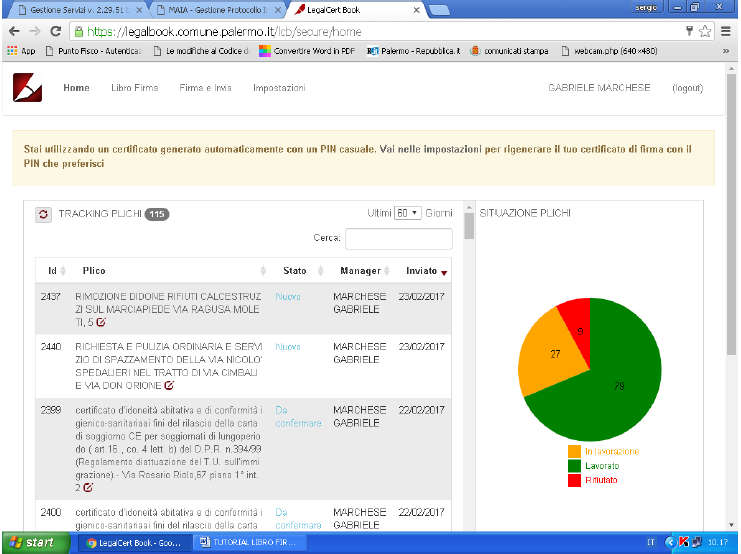This screenshot has height=554, width=741.
Task: Open Punto Fisco bookmark
Action: pyautogui.click(x=93, y=51)
